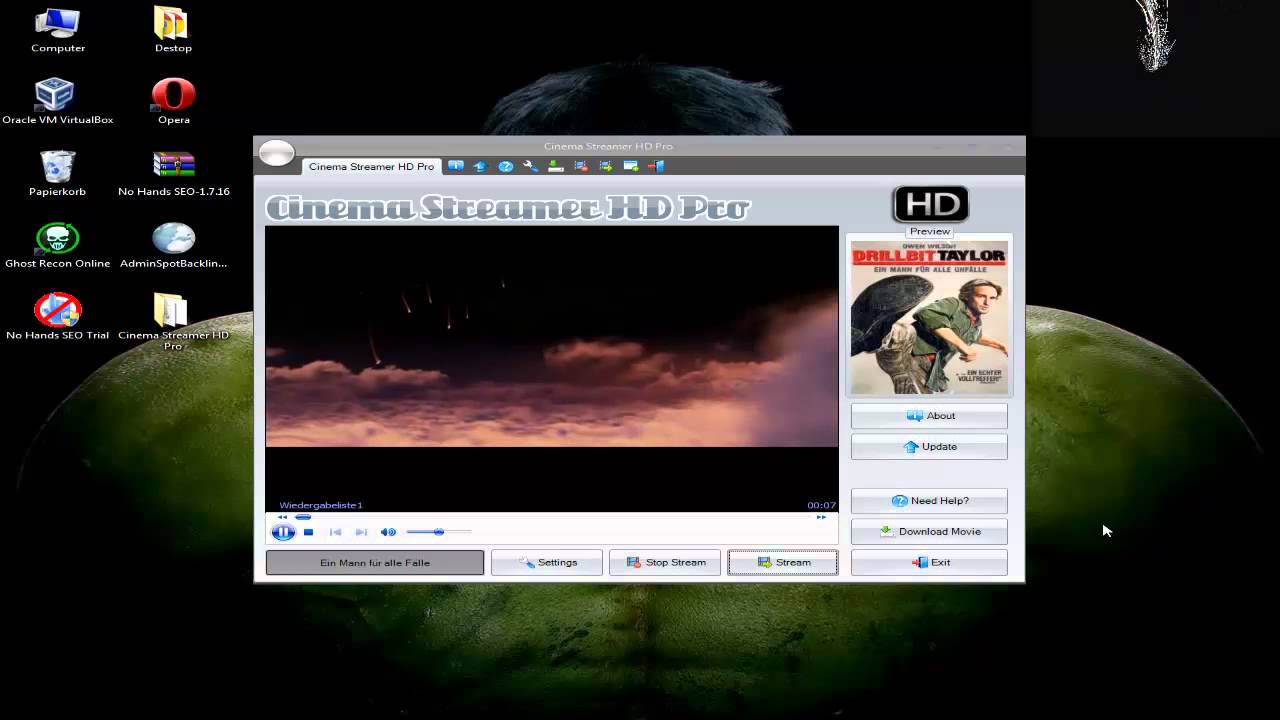1280x720 pixels.
Task: Click the download toolbar icon
Action: (555, 166)
